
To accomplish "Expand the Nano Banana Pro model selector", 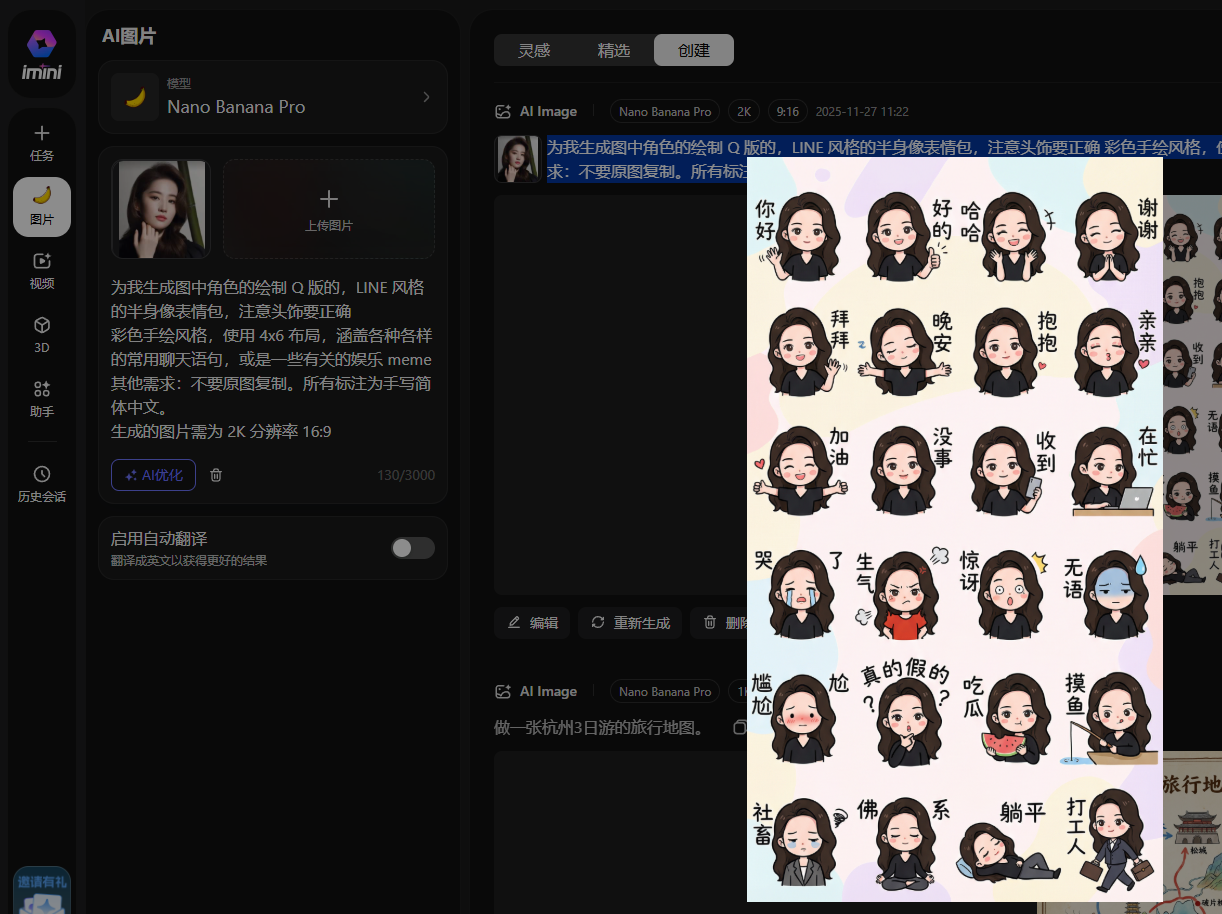I will coord(272,97).
